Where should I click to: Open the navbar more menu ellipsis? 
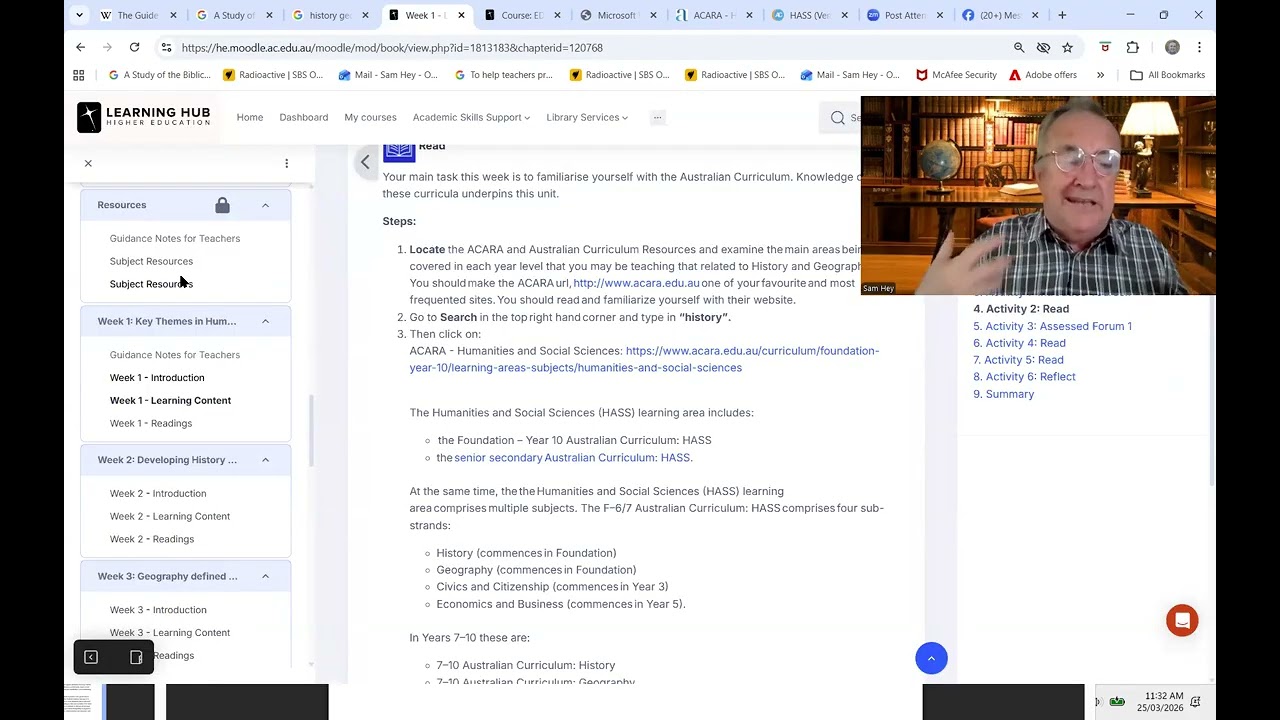coord(657,118)
